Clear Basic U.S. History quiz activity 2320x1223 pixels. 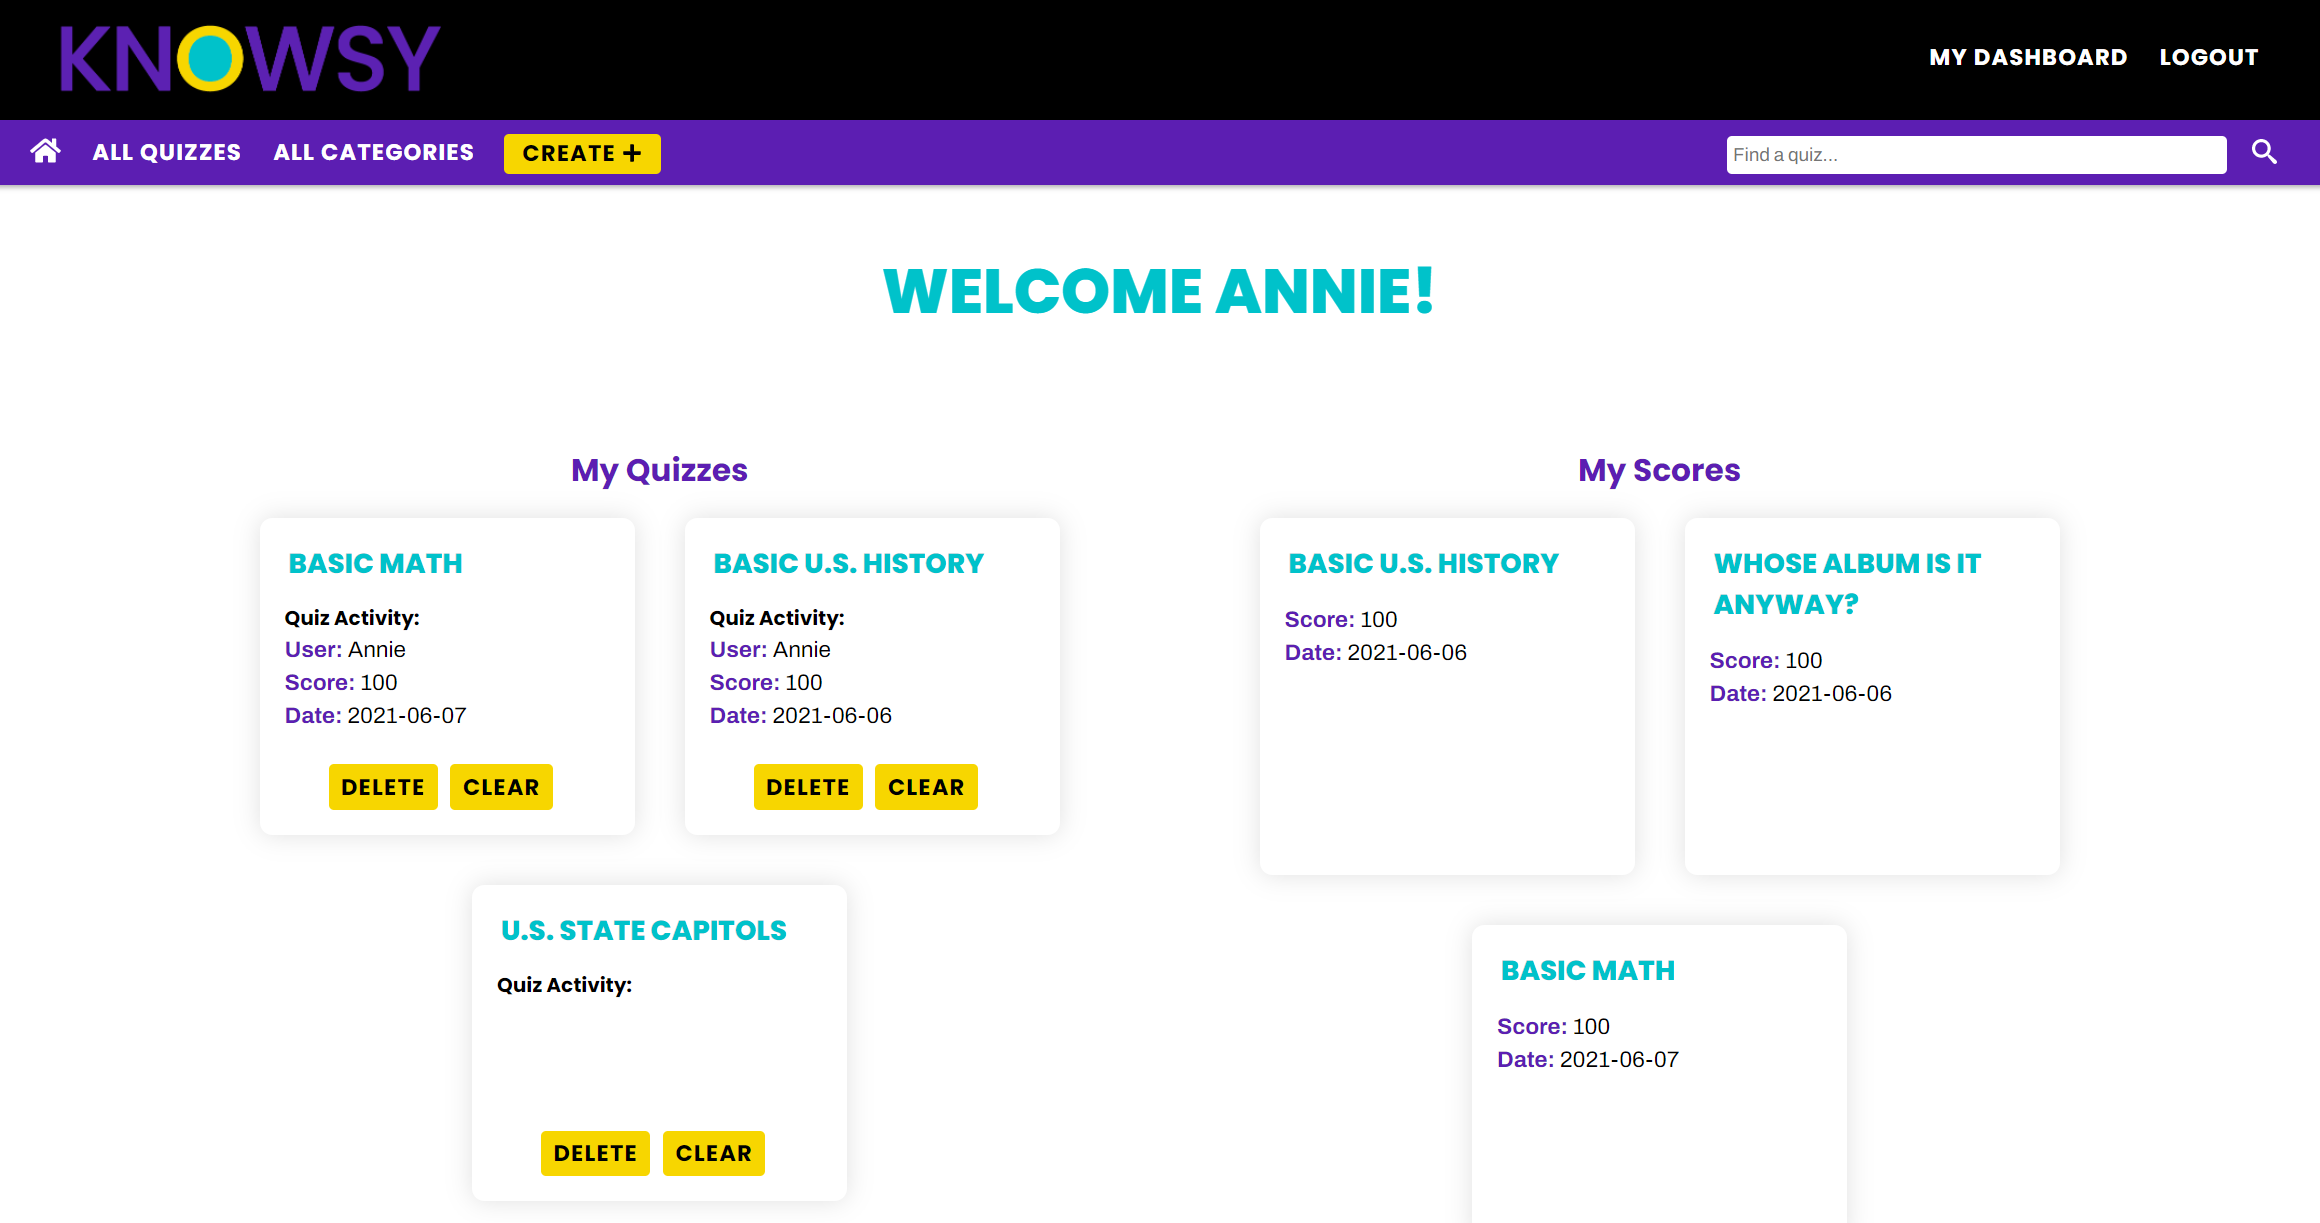[926, 787]
